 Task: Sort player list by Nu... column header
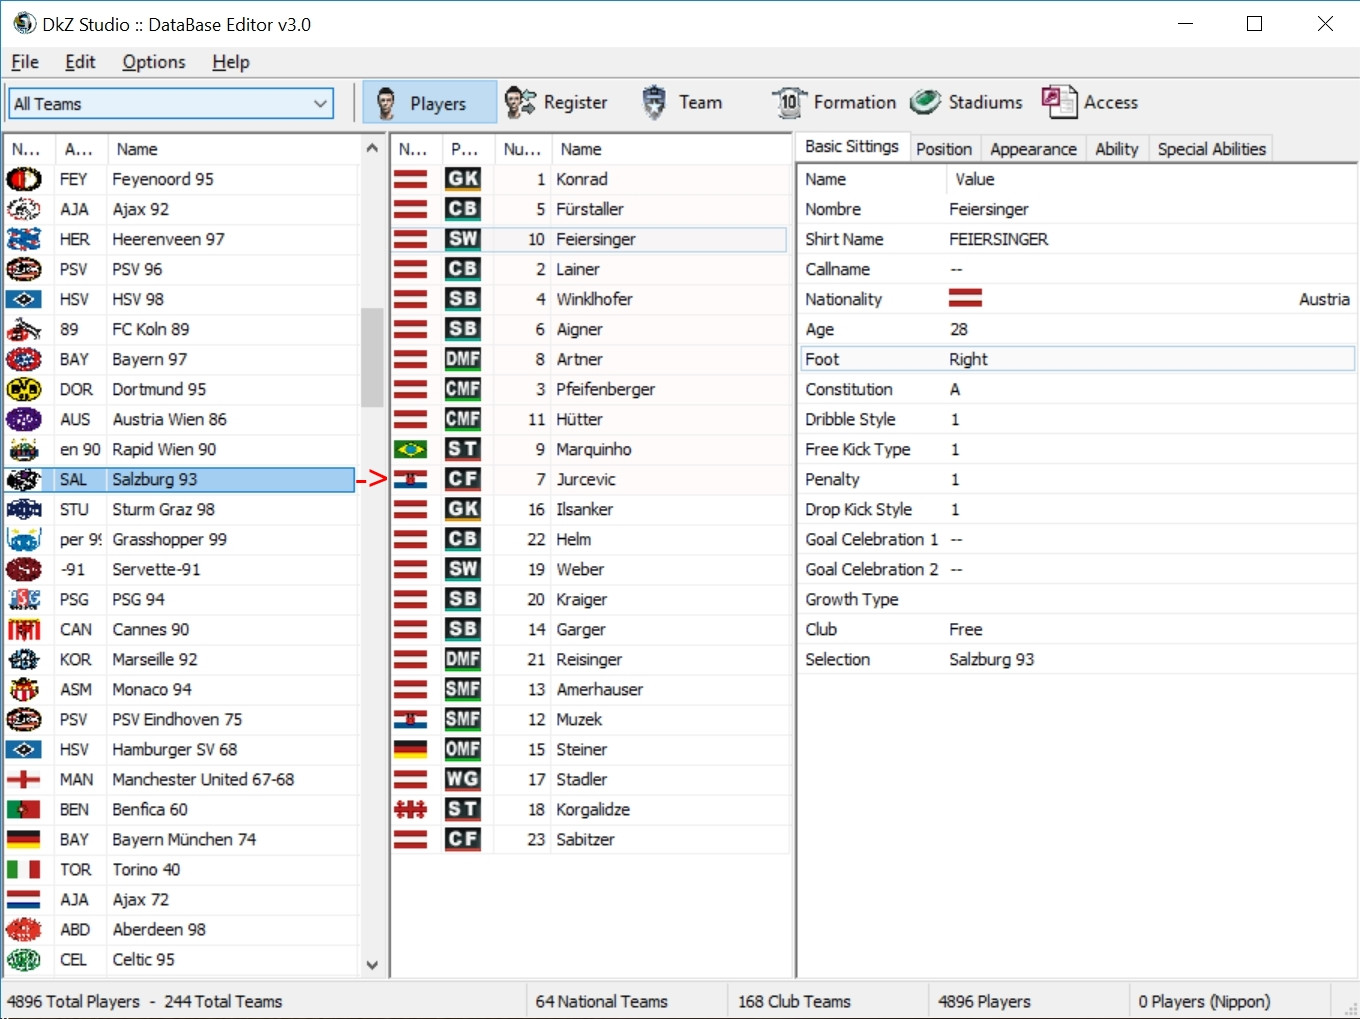[x=522, y=149]
